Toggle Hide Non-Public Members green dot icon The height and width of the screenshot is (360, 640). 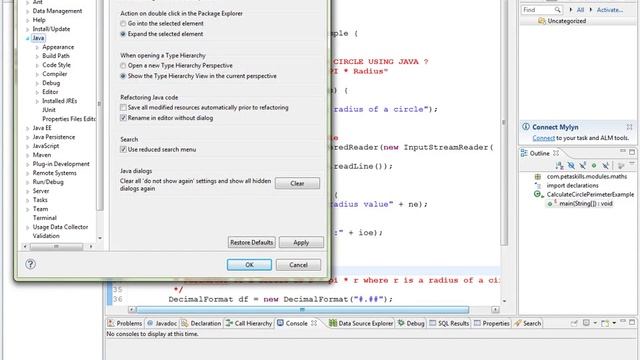(594, 165)
